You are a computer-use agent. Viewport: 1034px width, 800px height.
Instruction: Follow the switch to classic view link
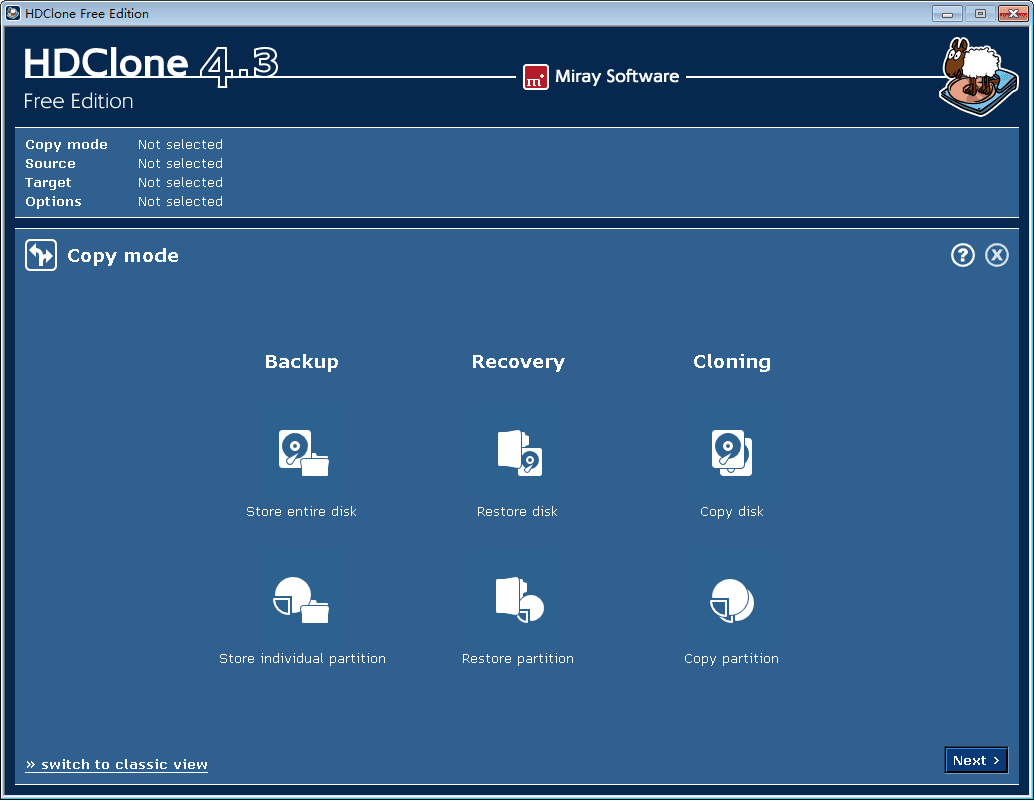pos(117,764)
